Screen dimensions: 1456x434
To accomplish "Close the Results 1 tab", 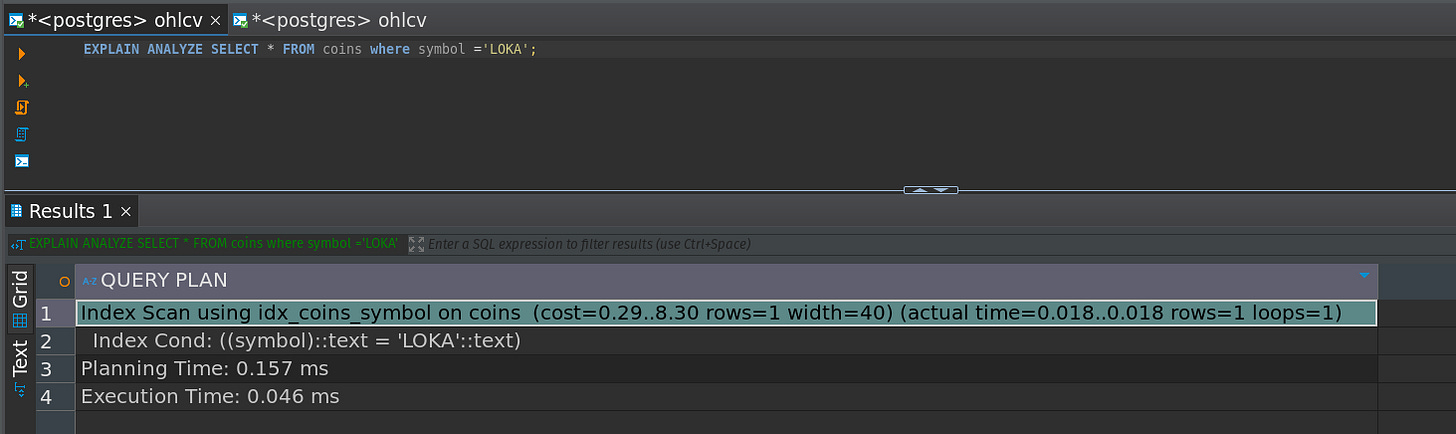I will (126, 212).
